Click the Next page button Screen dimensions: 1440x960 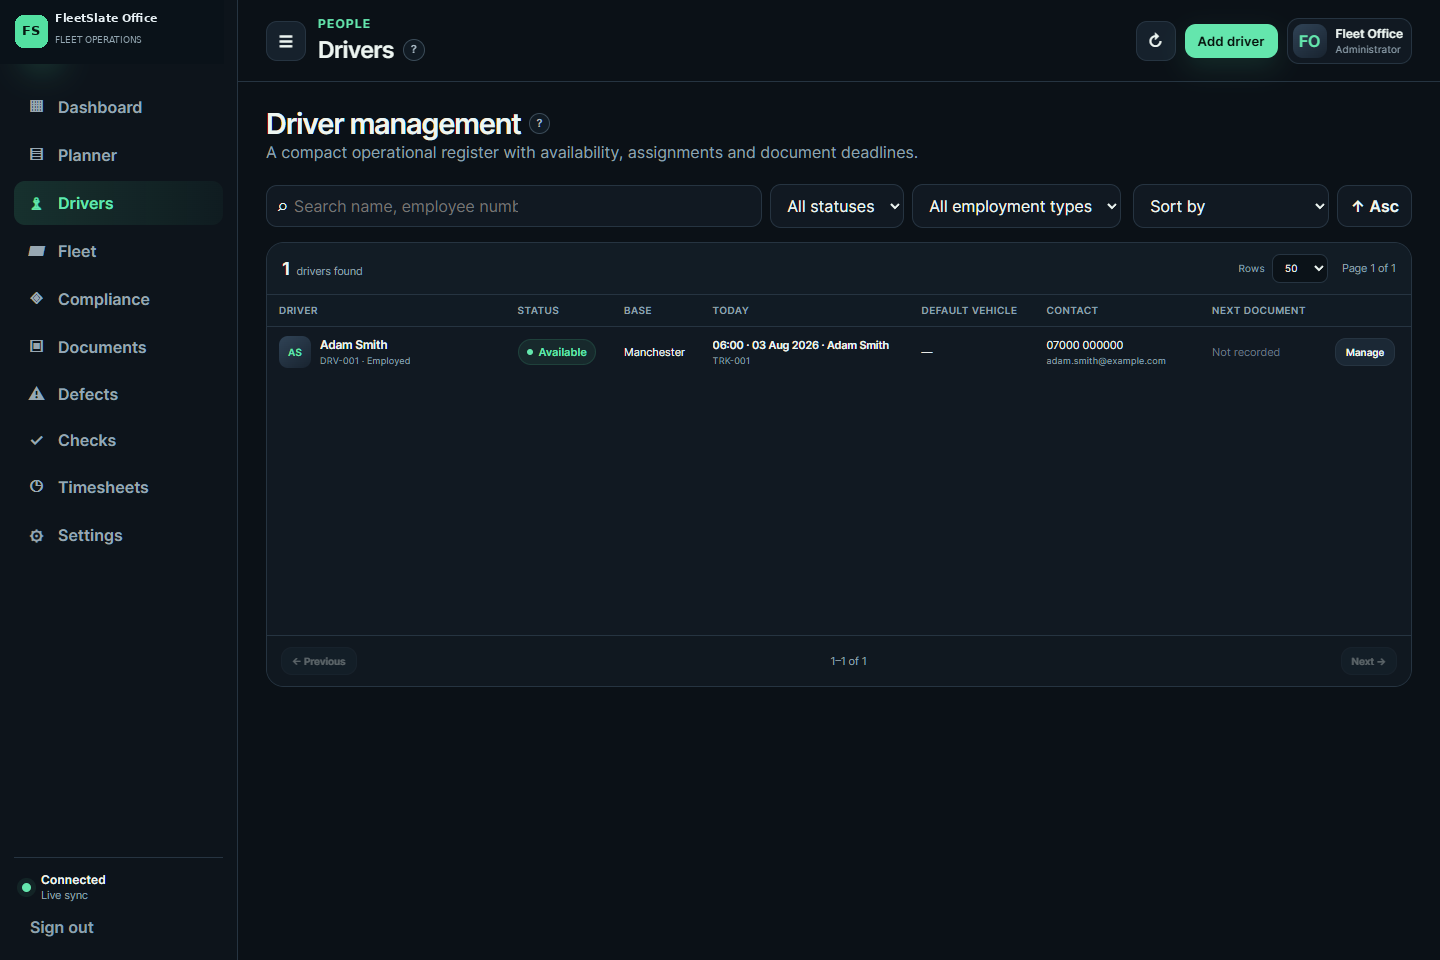pyautogui.click(x=1368, y=661)
